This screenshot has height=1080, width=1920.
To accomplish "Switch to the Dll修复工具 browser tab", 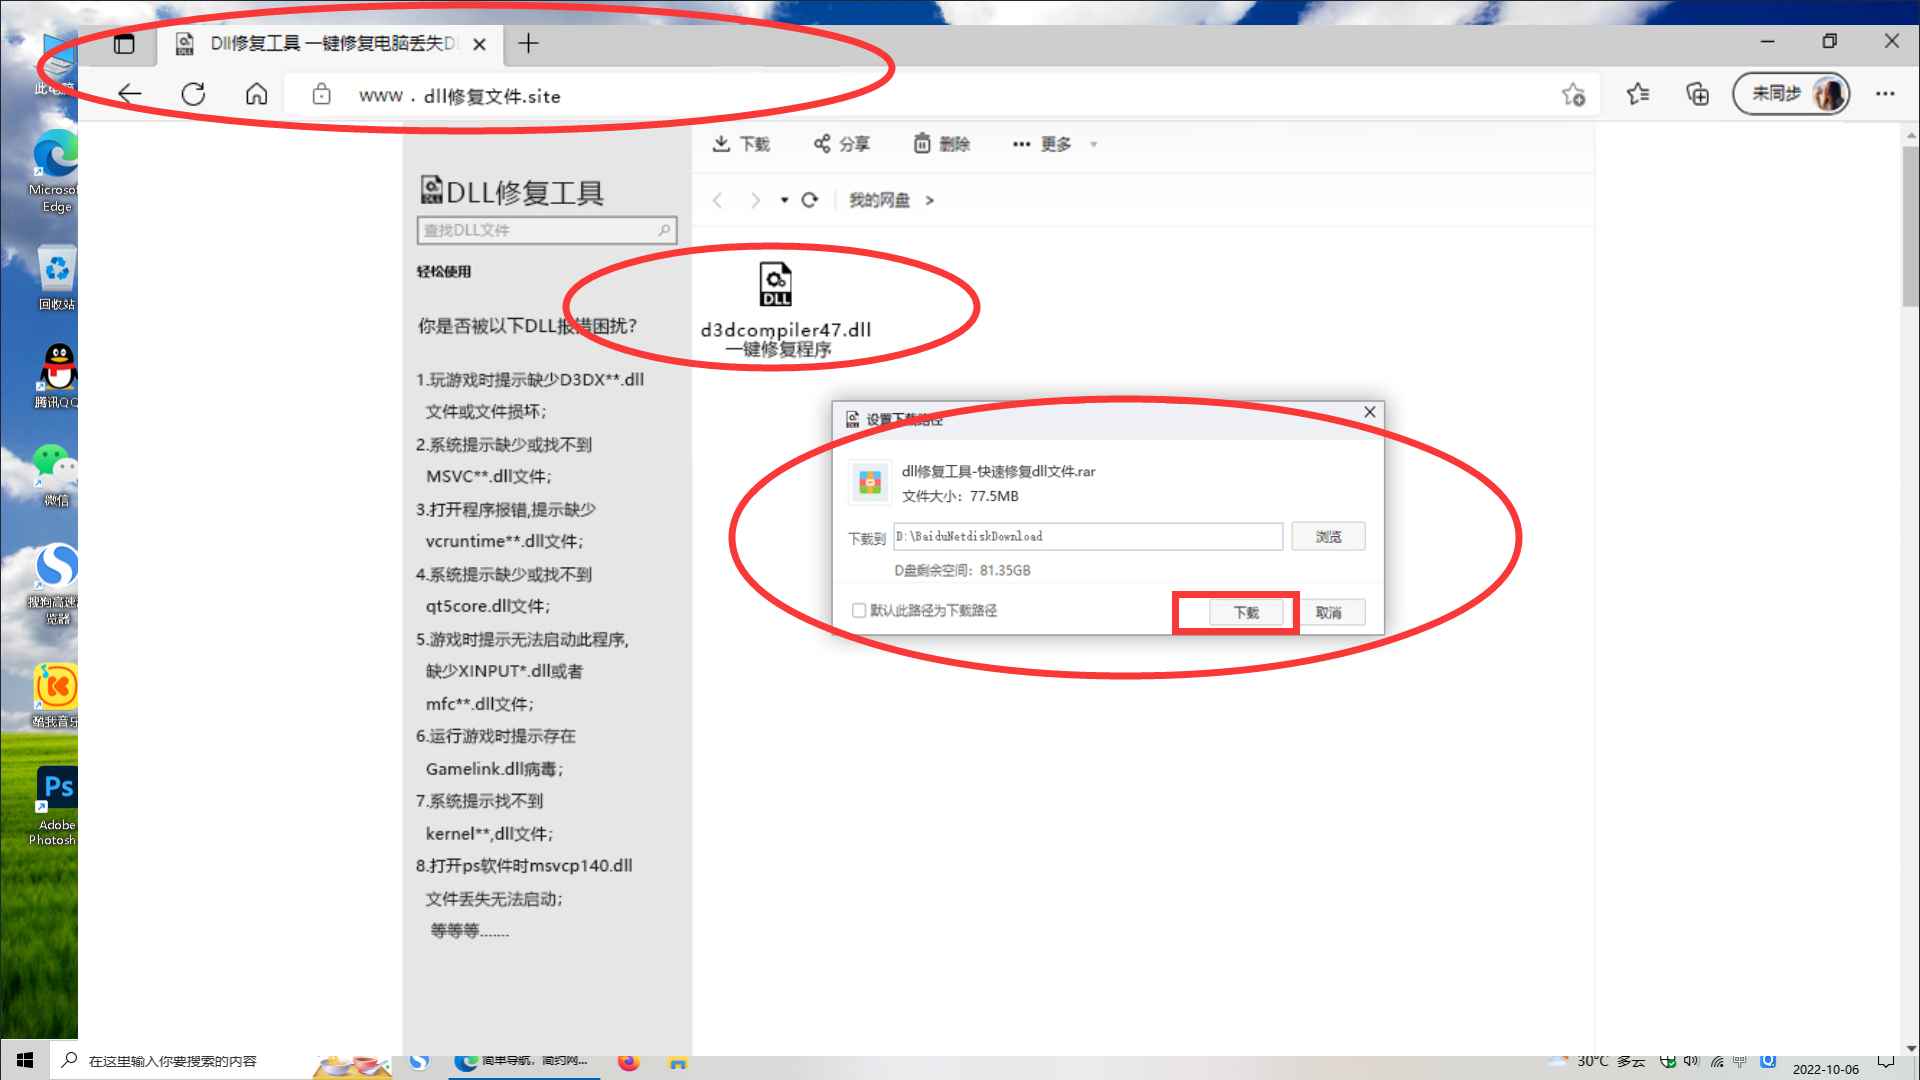I will (x=320, y=43).
